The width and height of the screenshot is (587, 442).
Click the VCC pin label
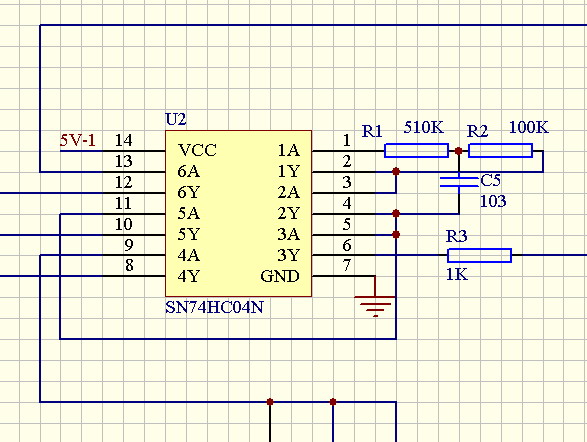pos(197,150)
